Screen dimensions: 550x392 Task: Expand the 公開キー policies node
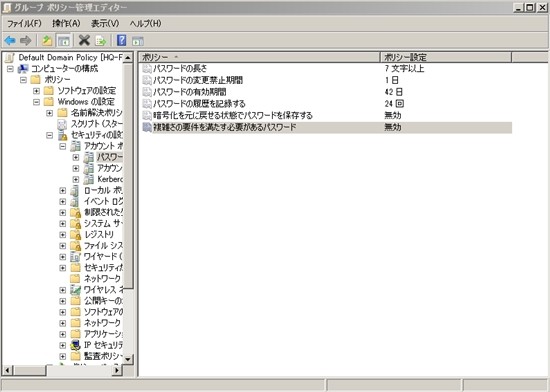coord(62,301)
